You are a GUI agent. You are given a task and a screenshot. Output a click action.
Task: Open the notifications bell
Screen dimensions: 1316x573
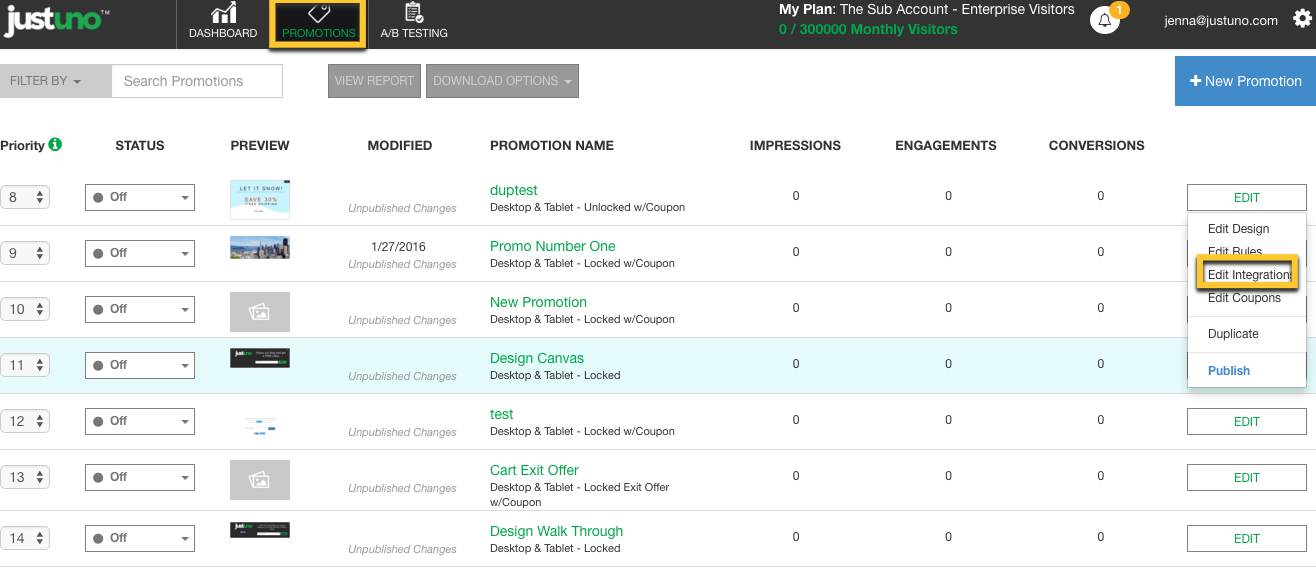(x=1104, y=20)
